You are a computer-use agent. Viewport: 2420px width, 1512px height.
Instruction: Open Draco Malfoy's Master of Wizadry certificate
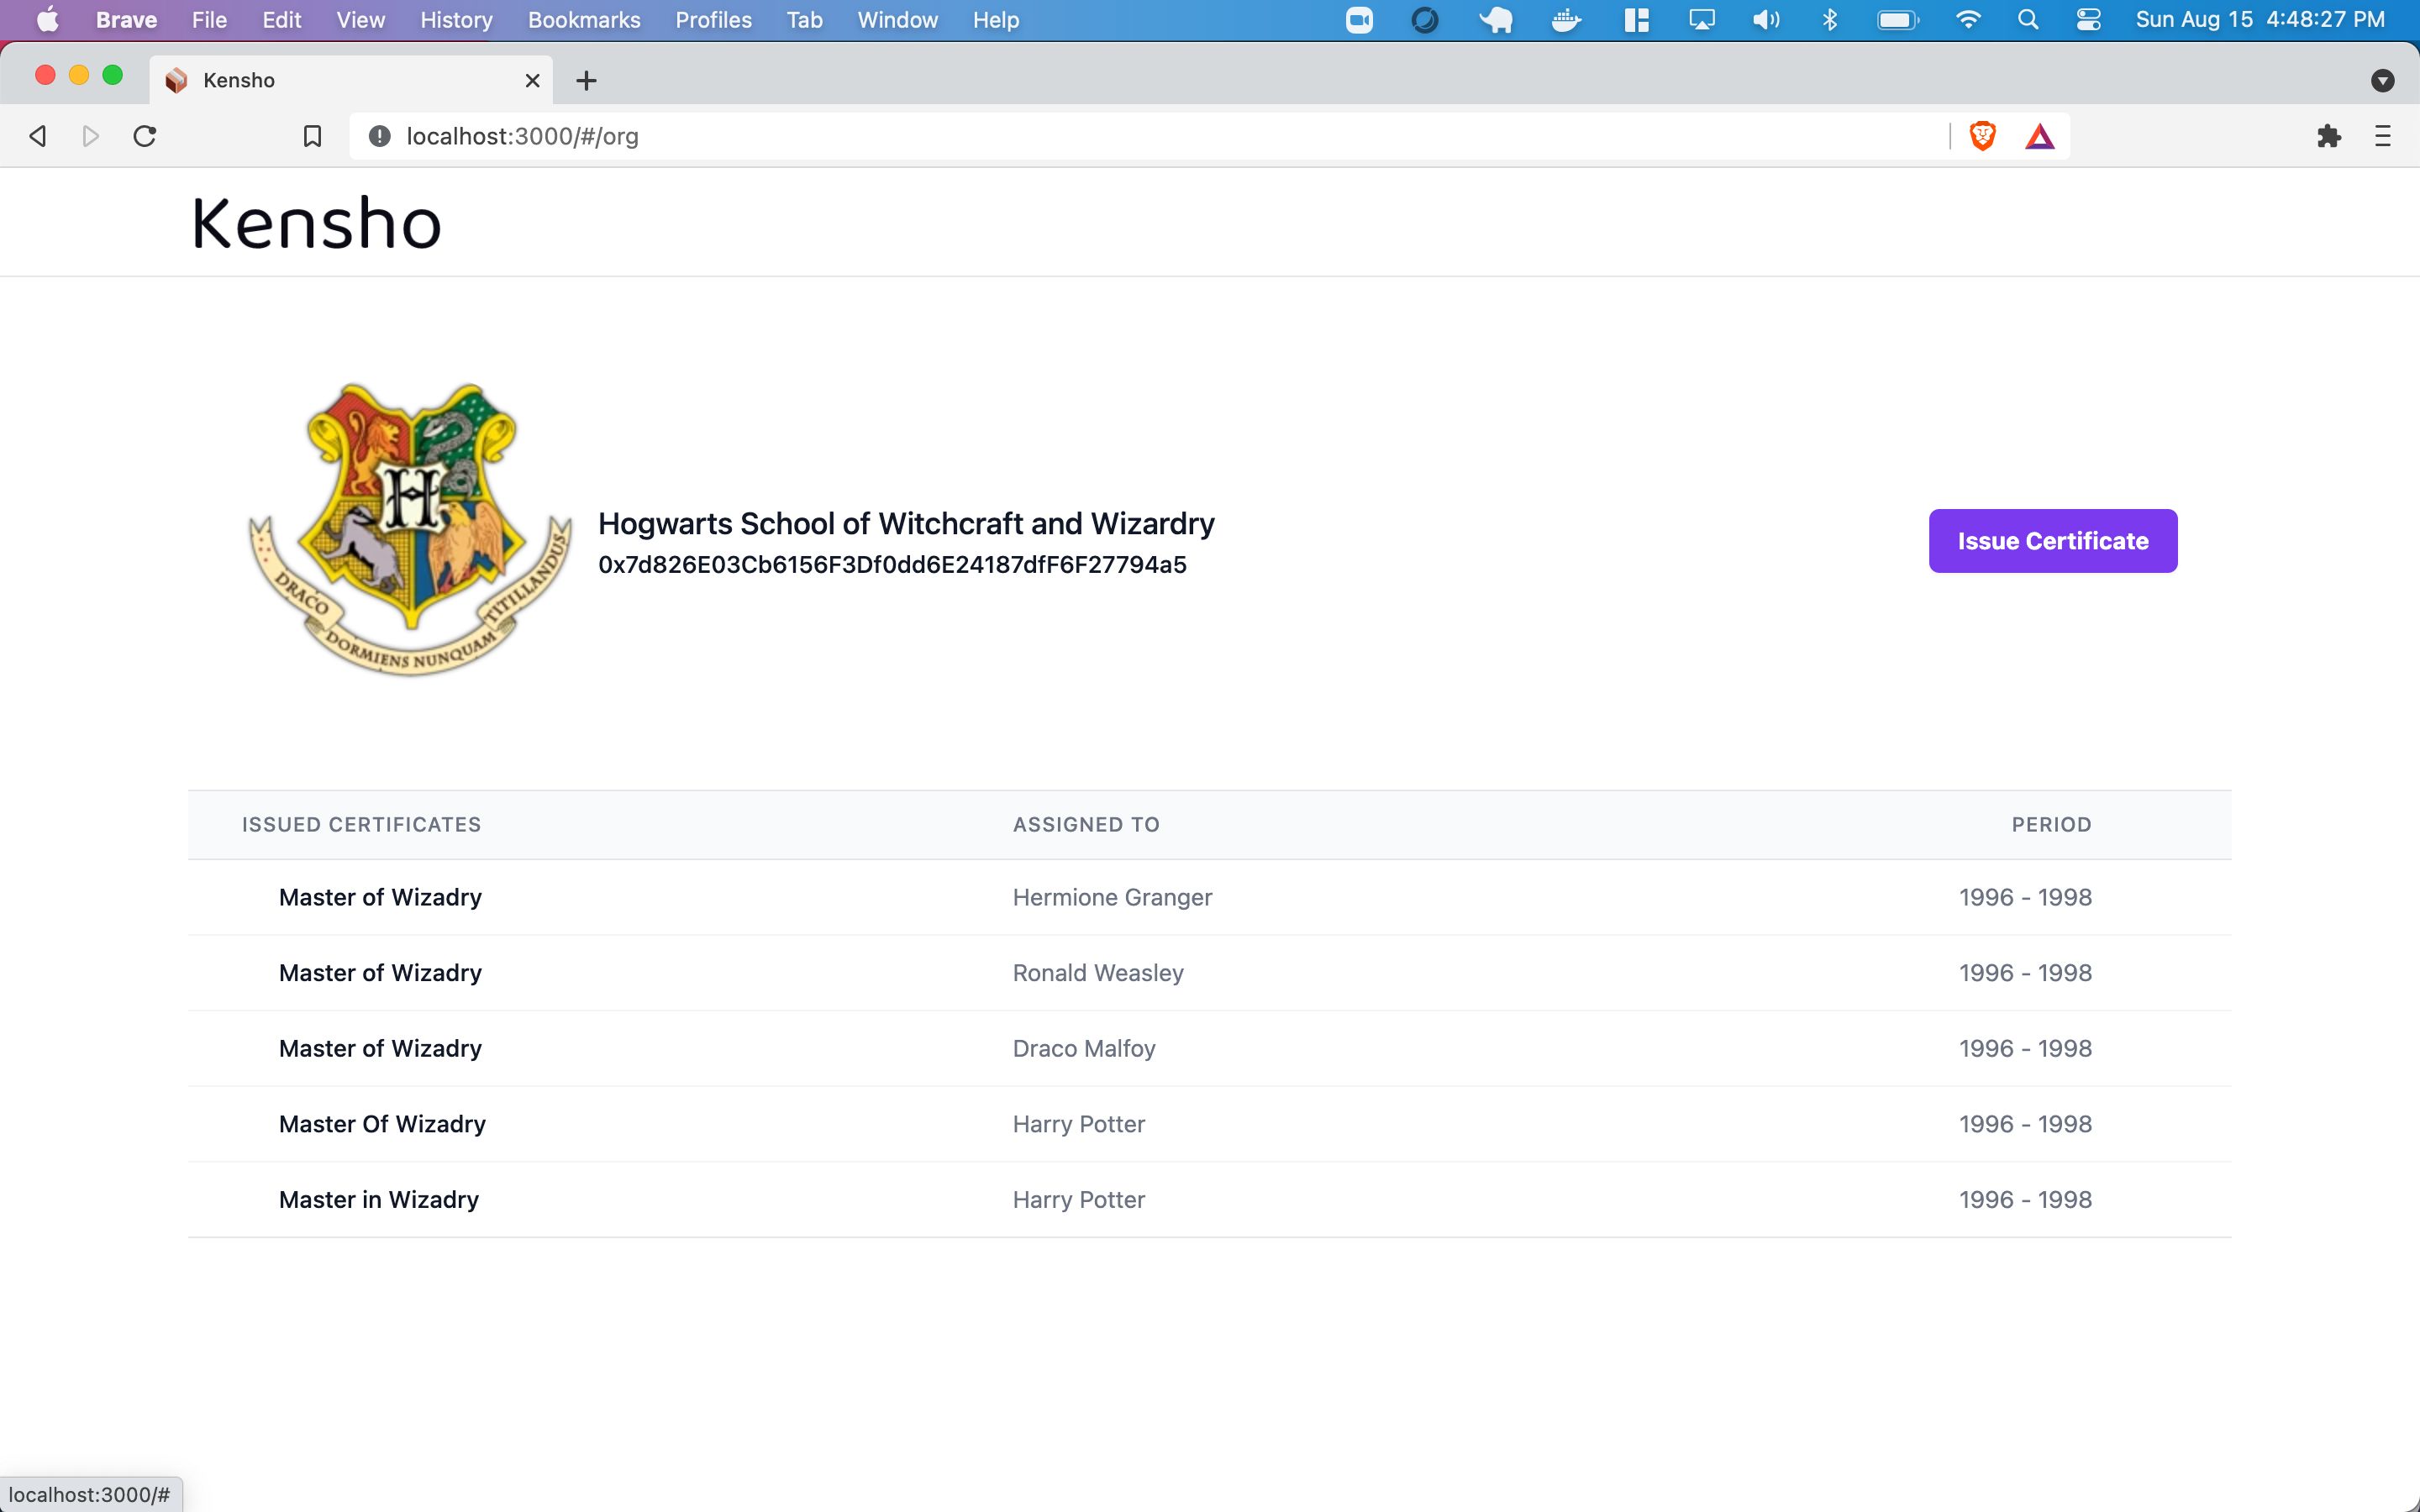tap(380, 1049)
